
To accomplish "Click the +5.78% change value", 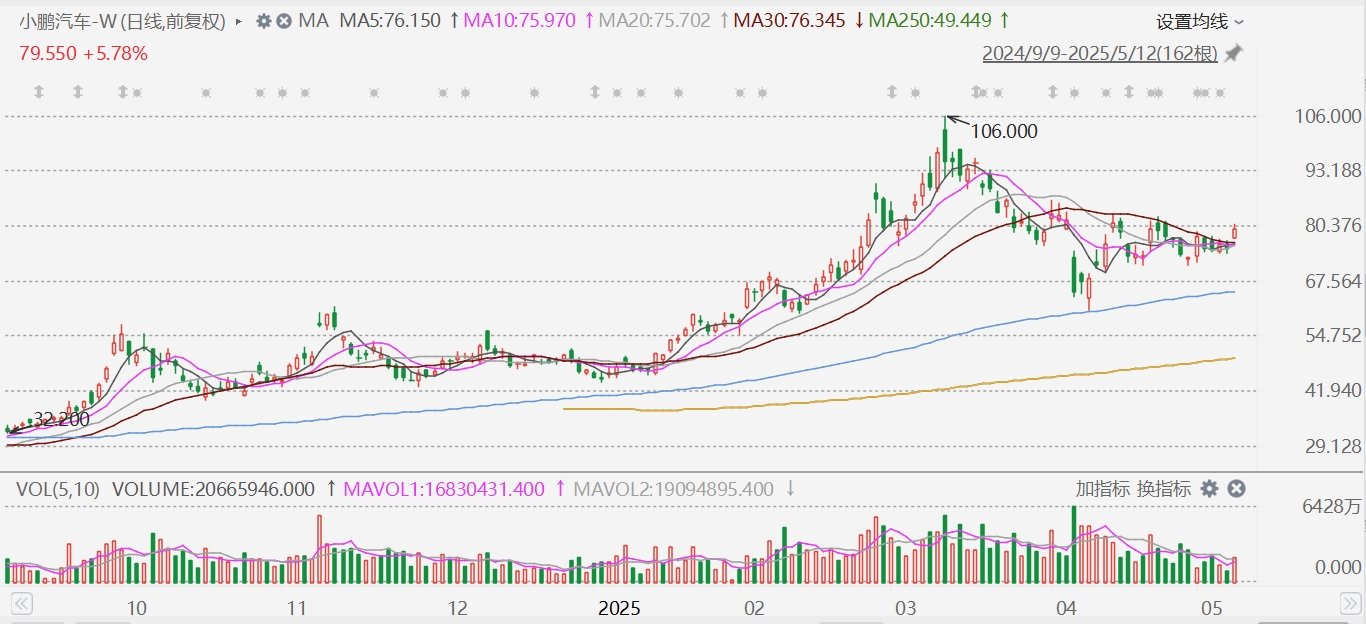I will [x=115, y=53].
